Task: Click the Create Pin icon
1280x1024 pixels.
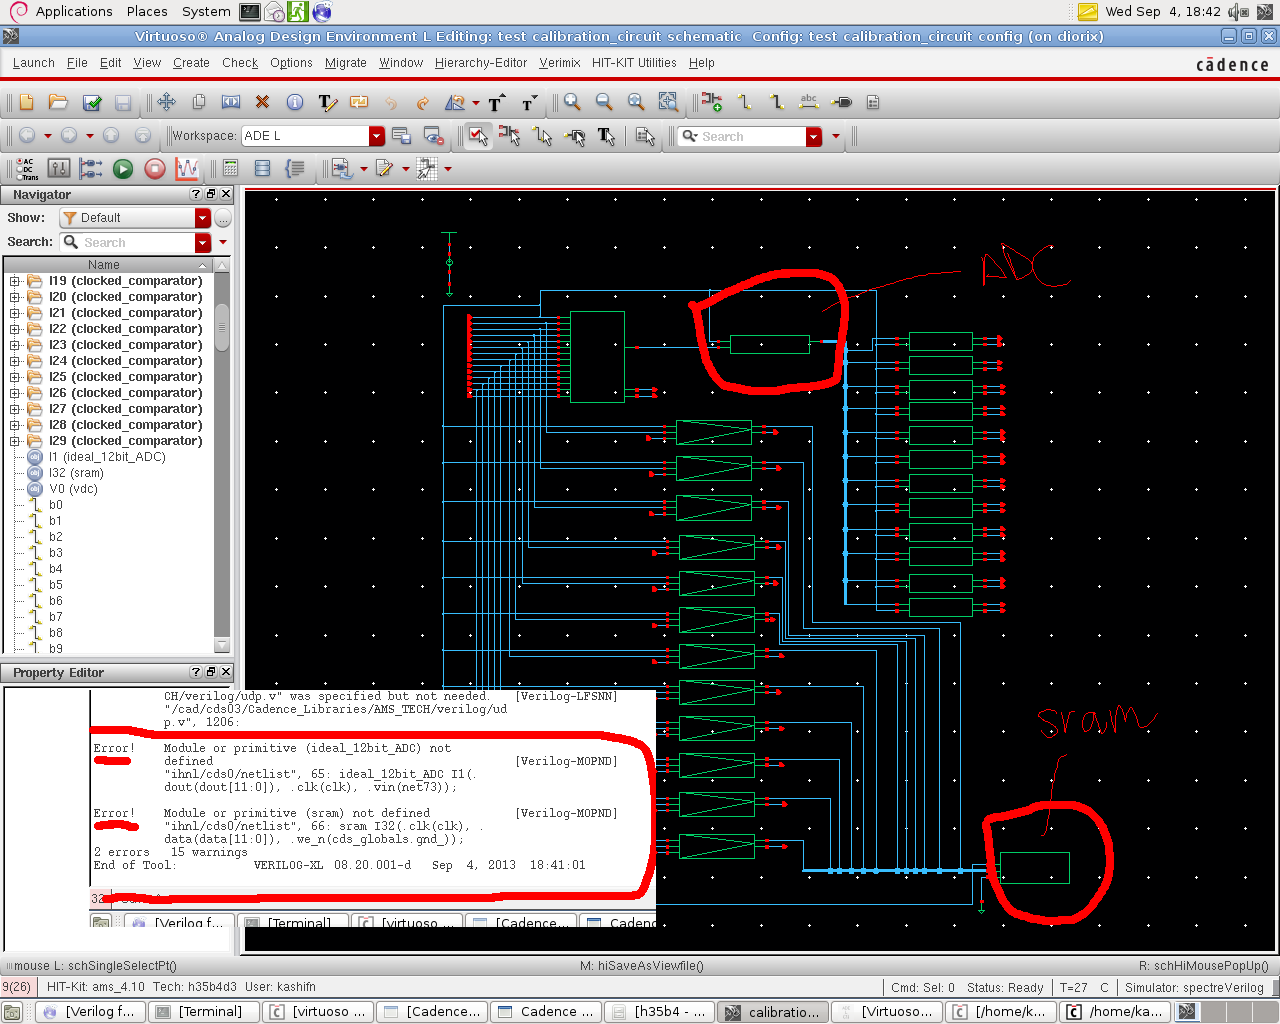Action: point(842,102)
